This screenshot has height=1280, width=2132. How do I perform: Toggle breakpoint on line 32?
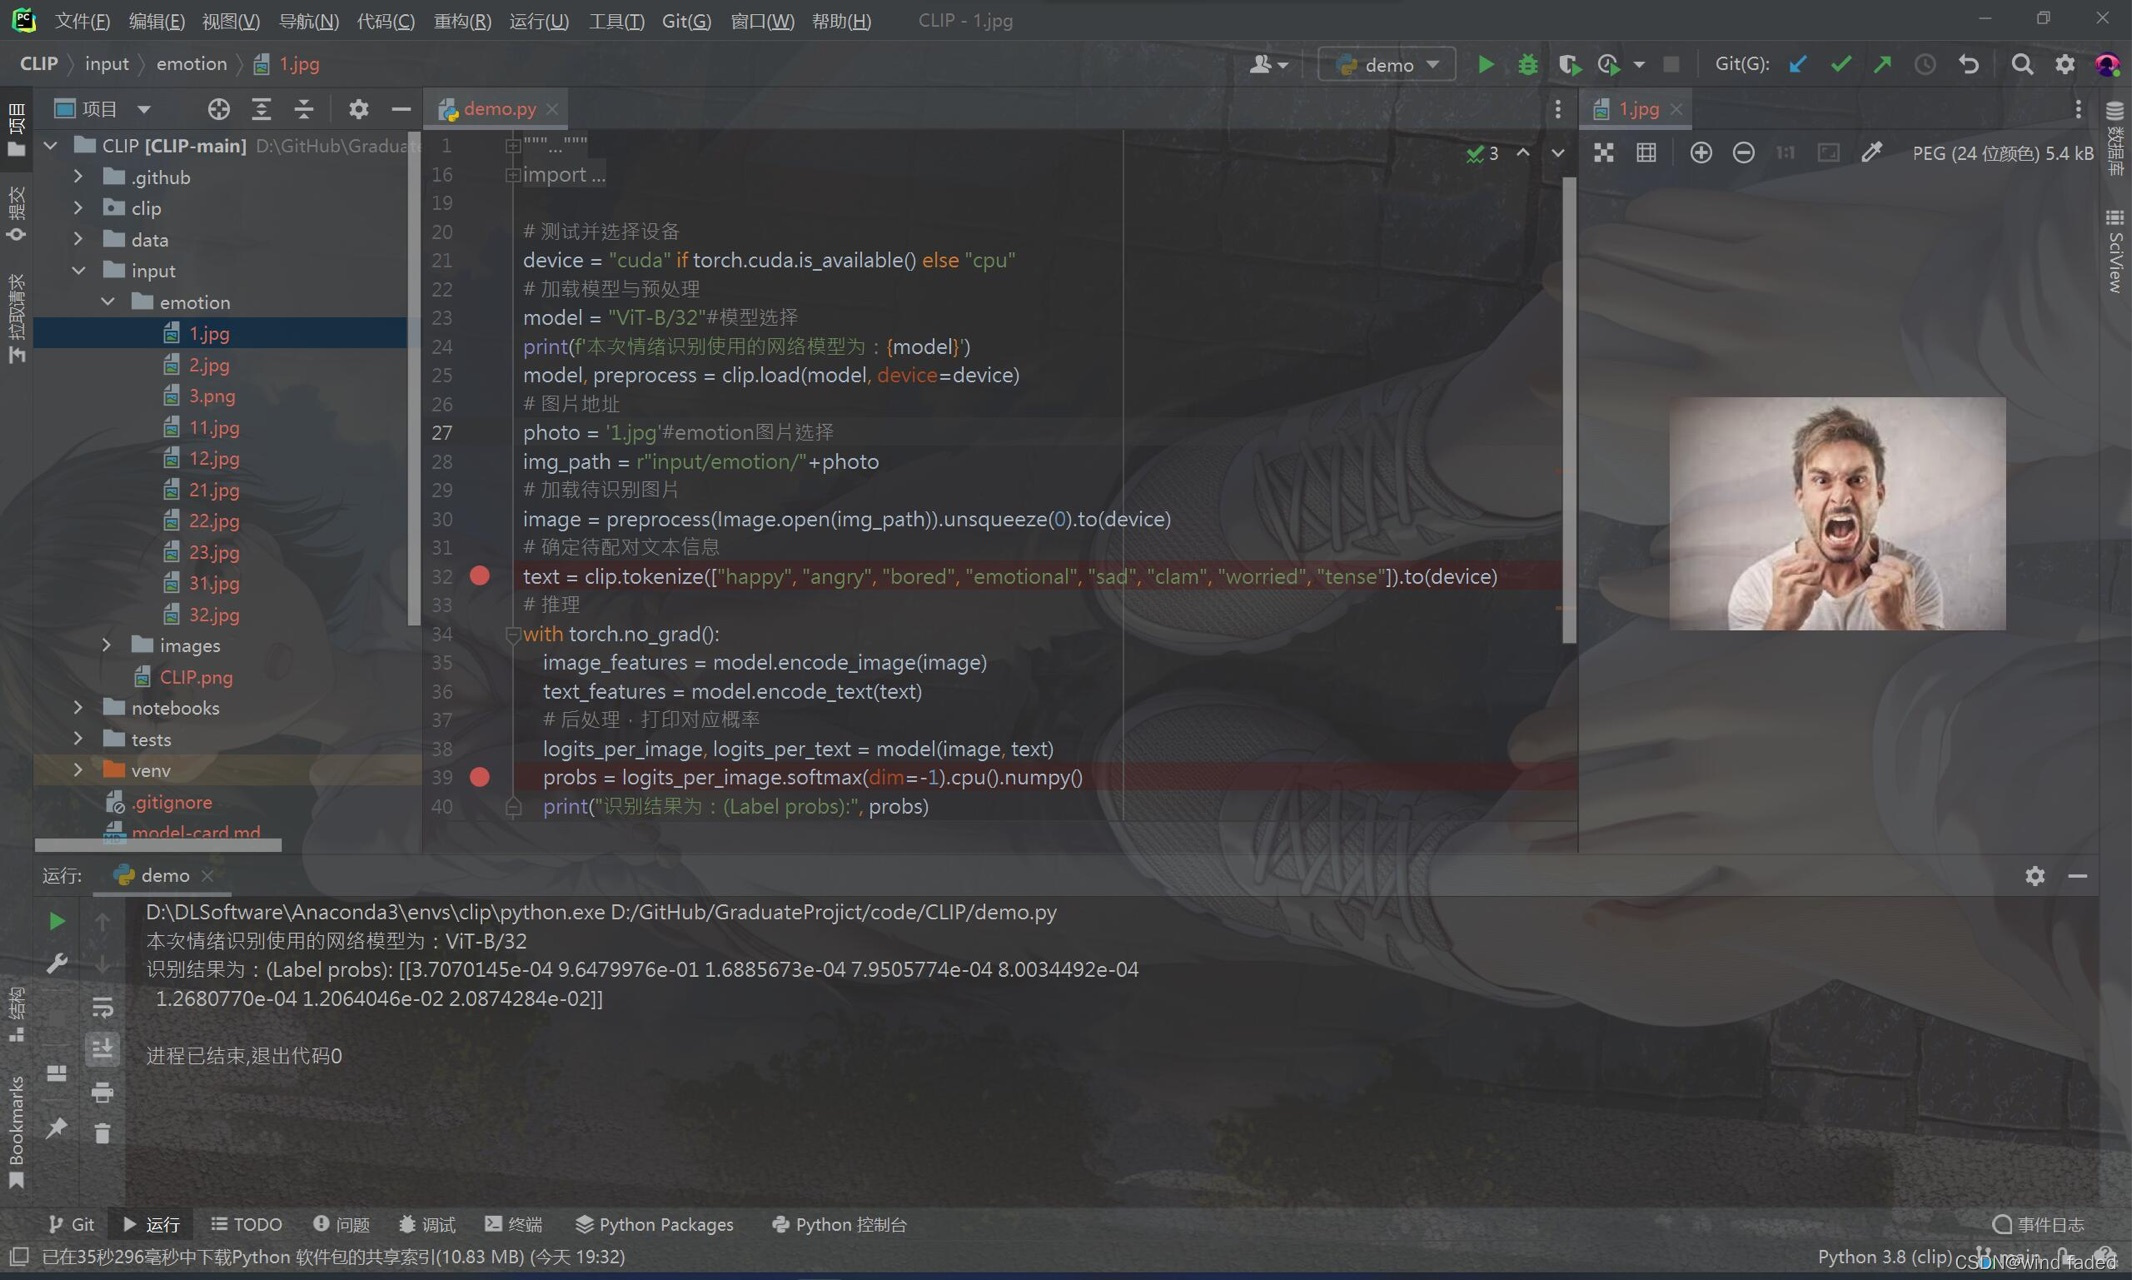click(x=480, y=576)
